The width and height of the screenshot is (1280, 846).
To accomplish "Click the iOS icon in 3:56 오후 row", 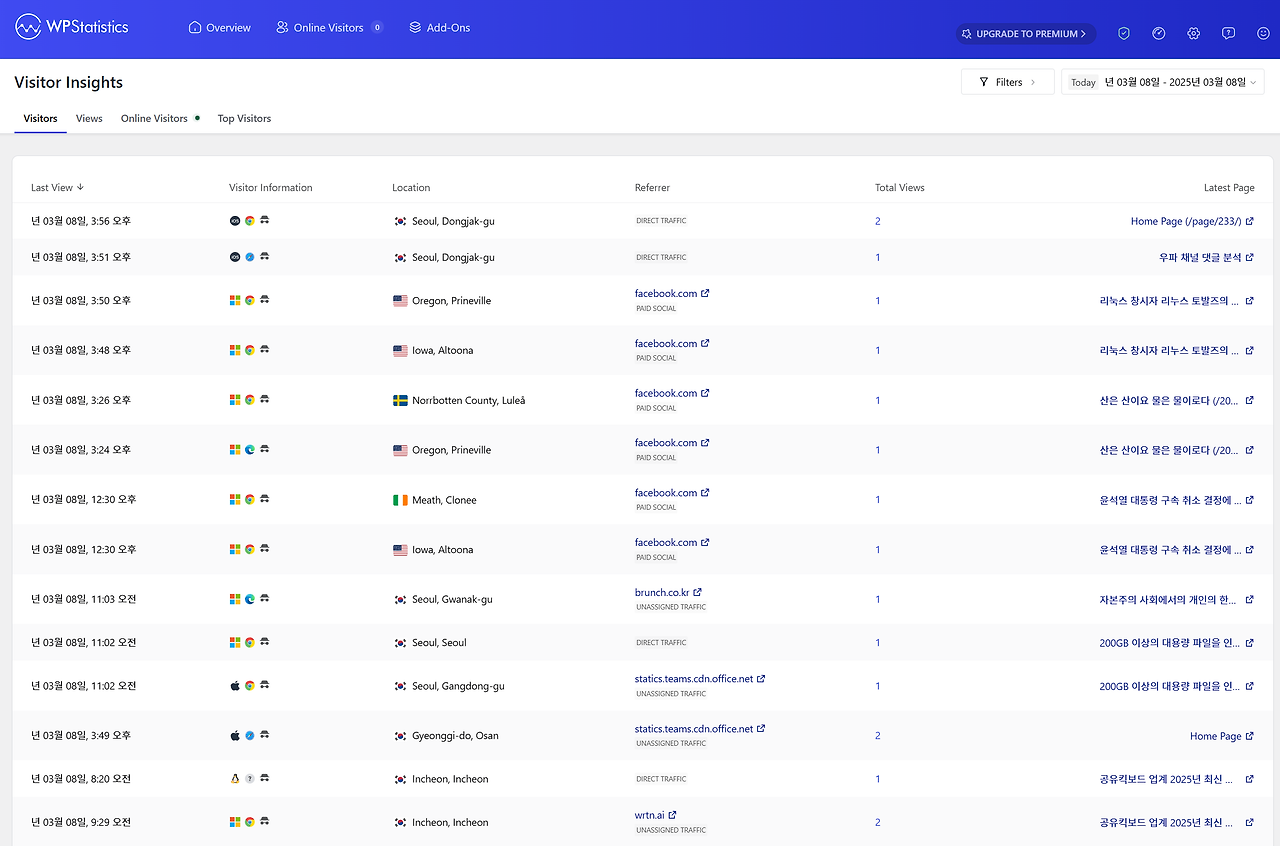I will 235,220.
